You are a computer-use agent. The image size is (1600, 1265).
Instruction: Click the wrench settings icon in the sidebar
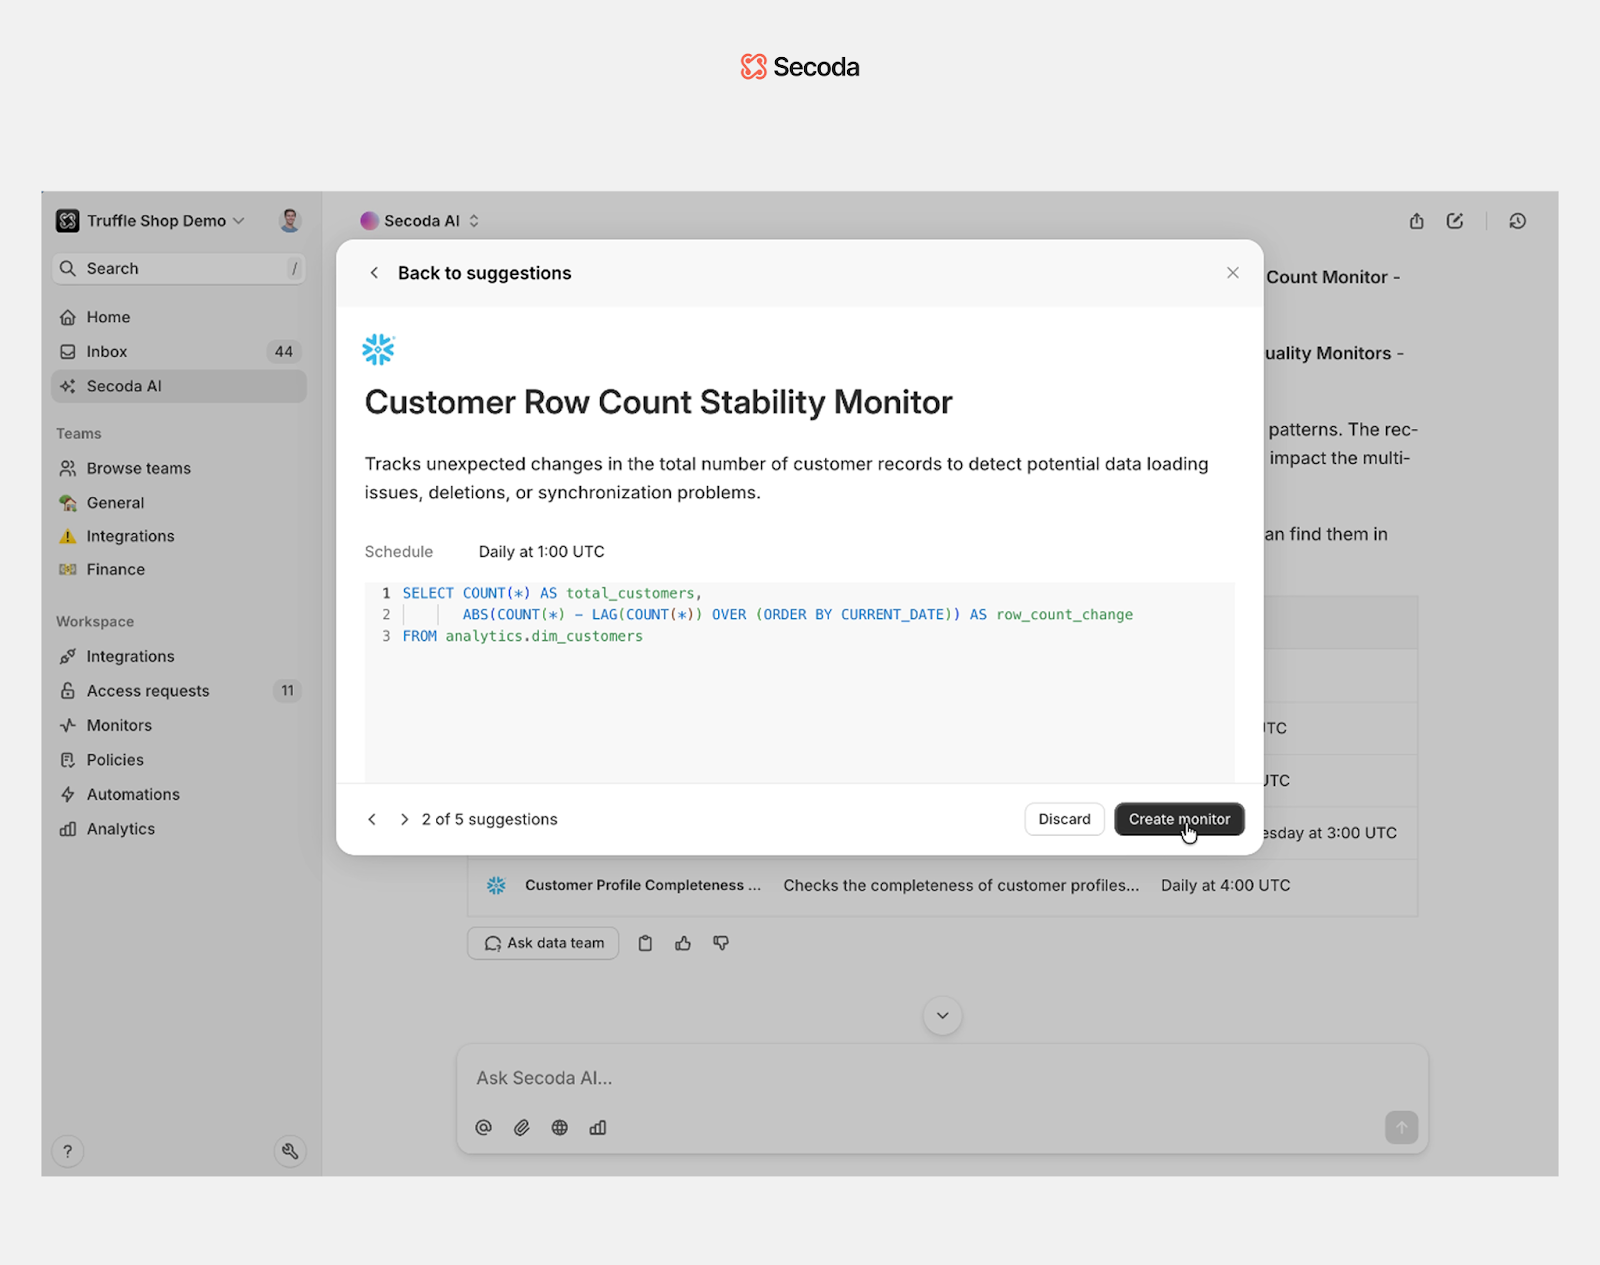tap(290, 1151)
